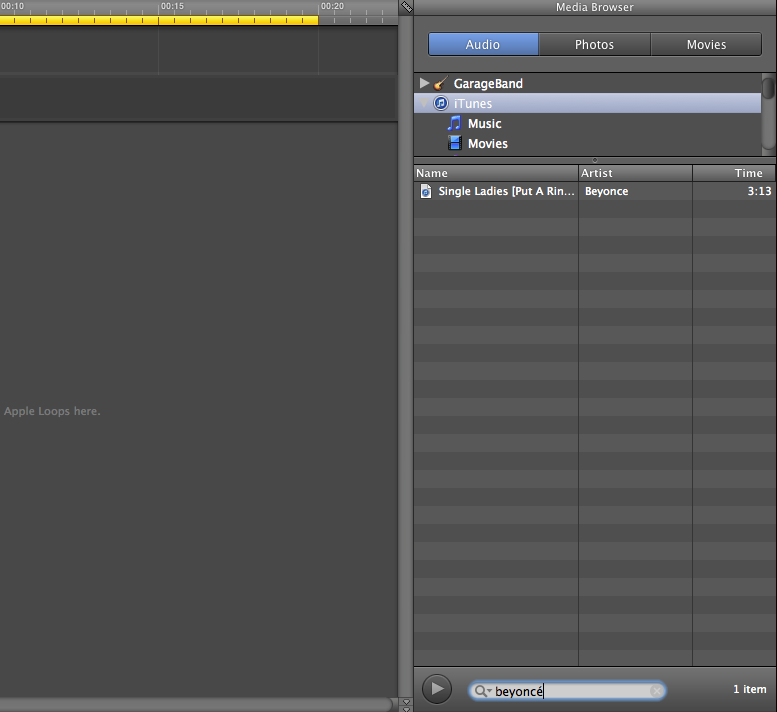Click the Single Ladies audio file icon
Image resolution: width=777 pixels, height=712 pixels.
point(426,191)
